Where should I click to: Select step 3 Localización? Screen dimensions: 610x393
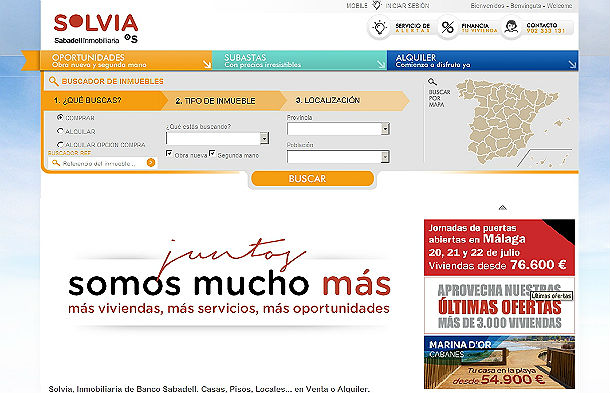[x=344, y=100]
